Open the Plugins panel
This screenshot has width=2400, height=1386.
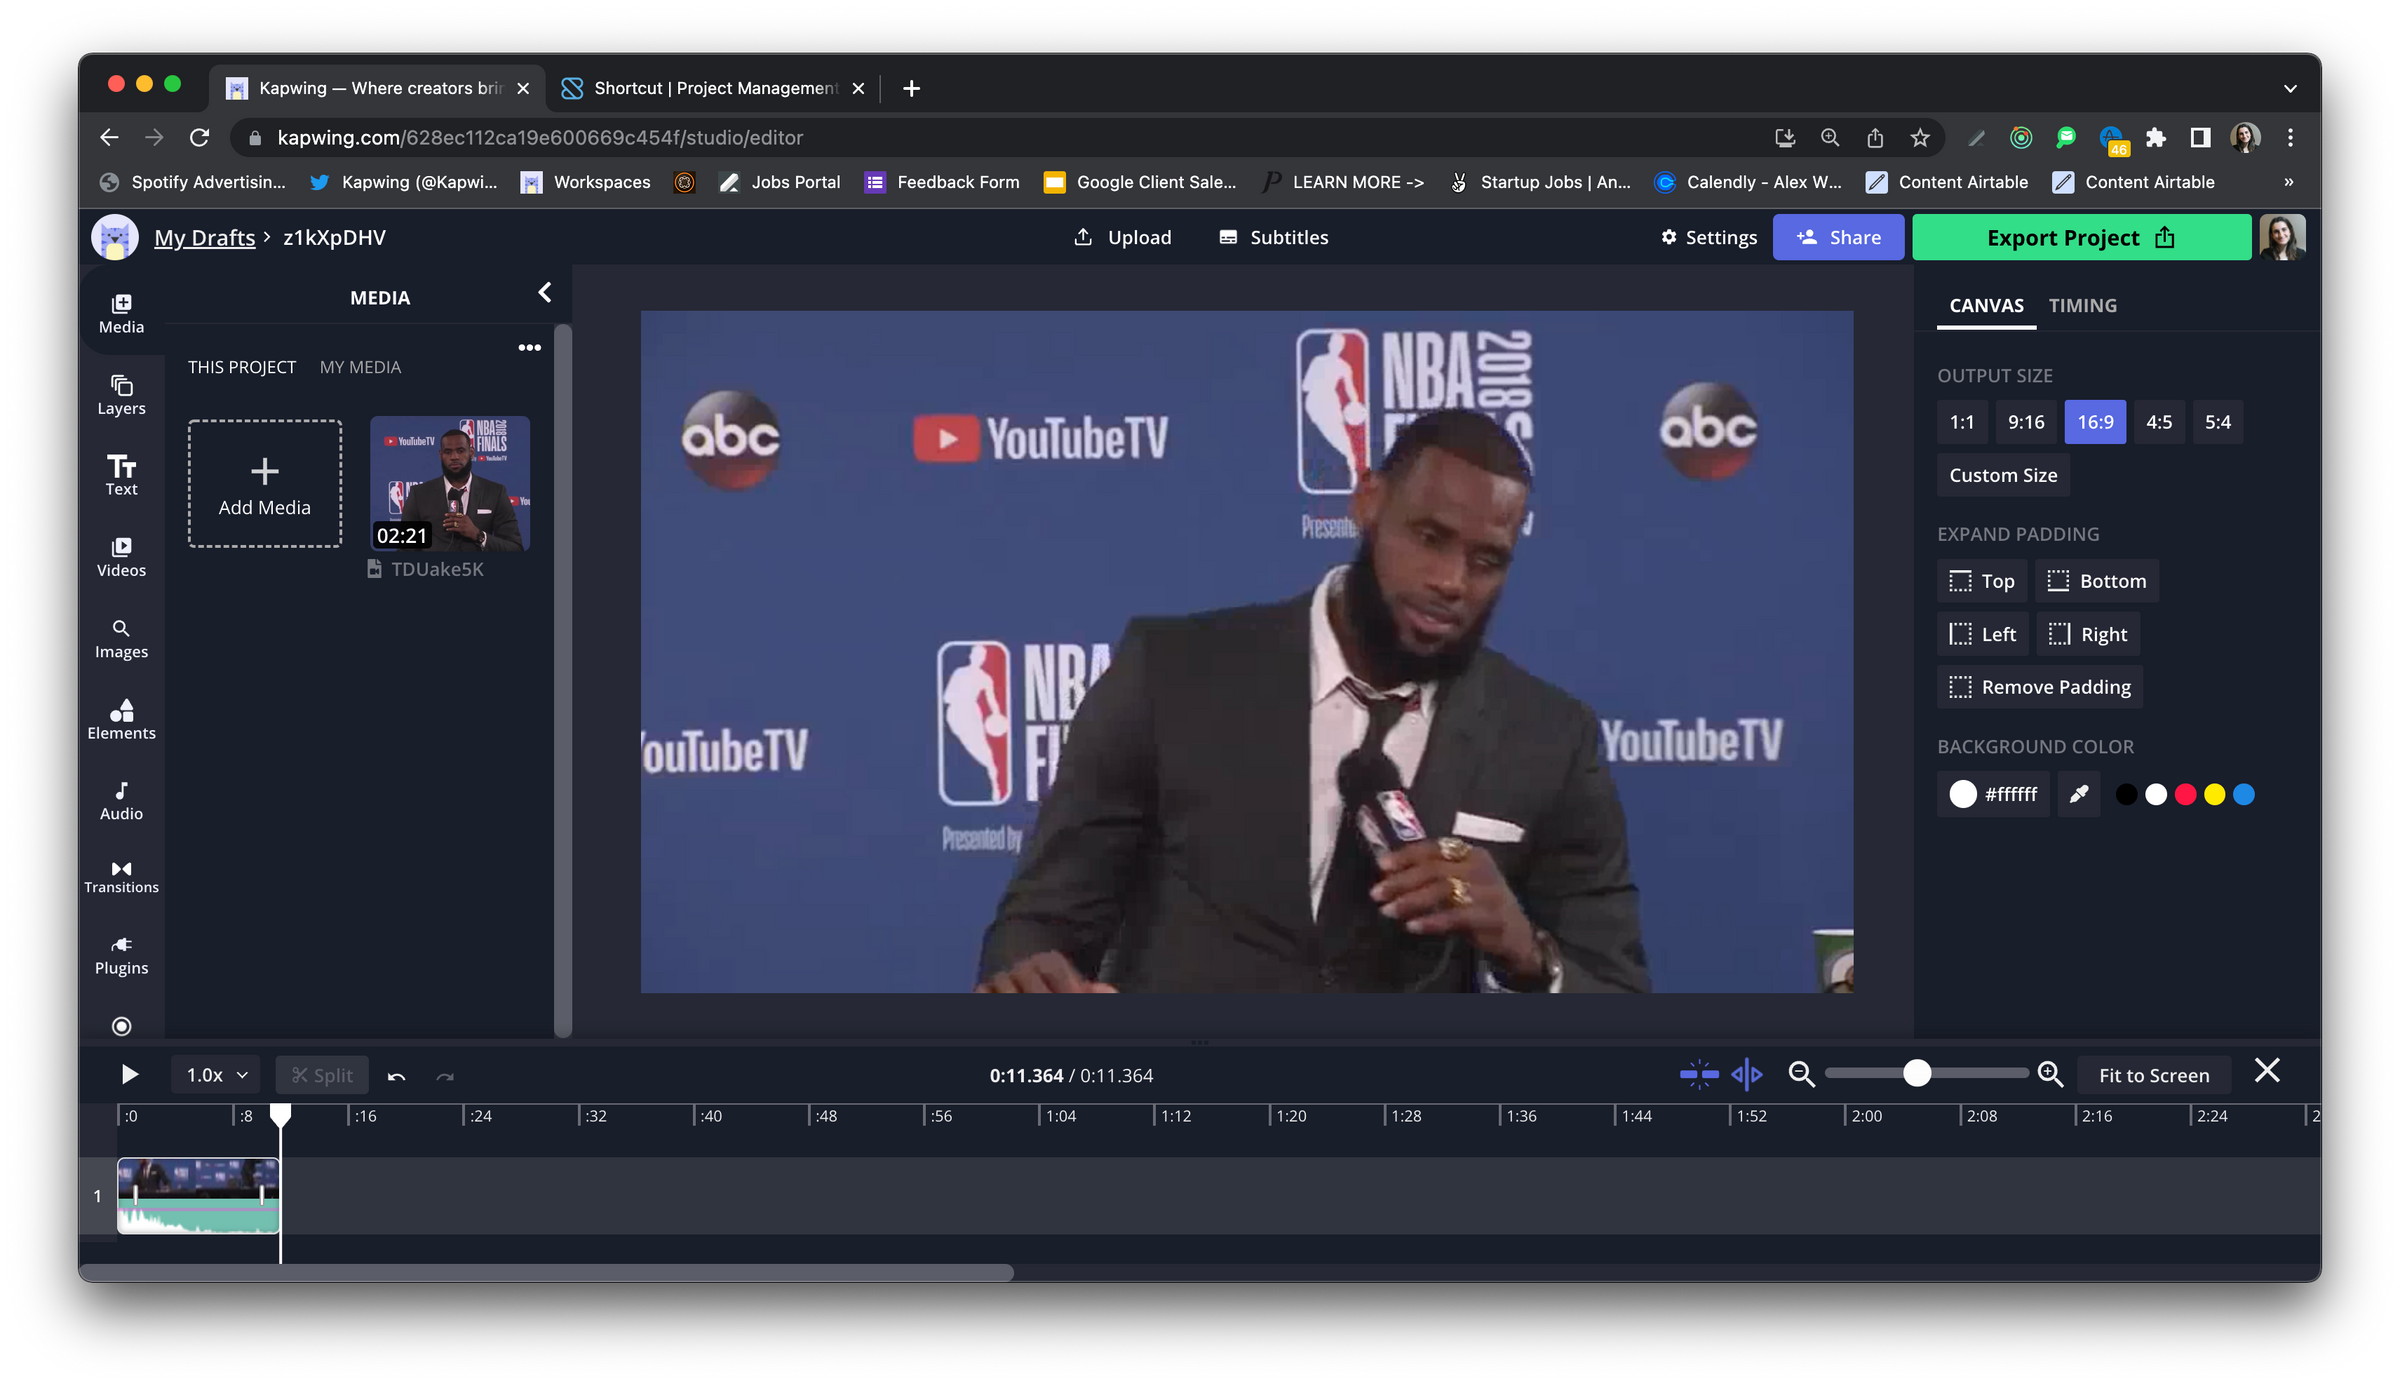pyautogui.click(x=120, y=953)
